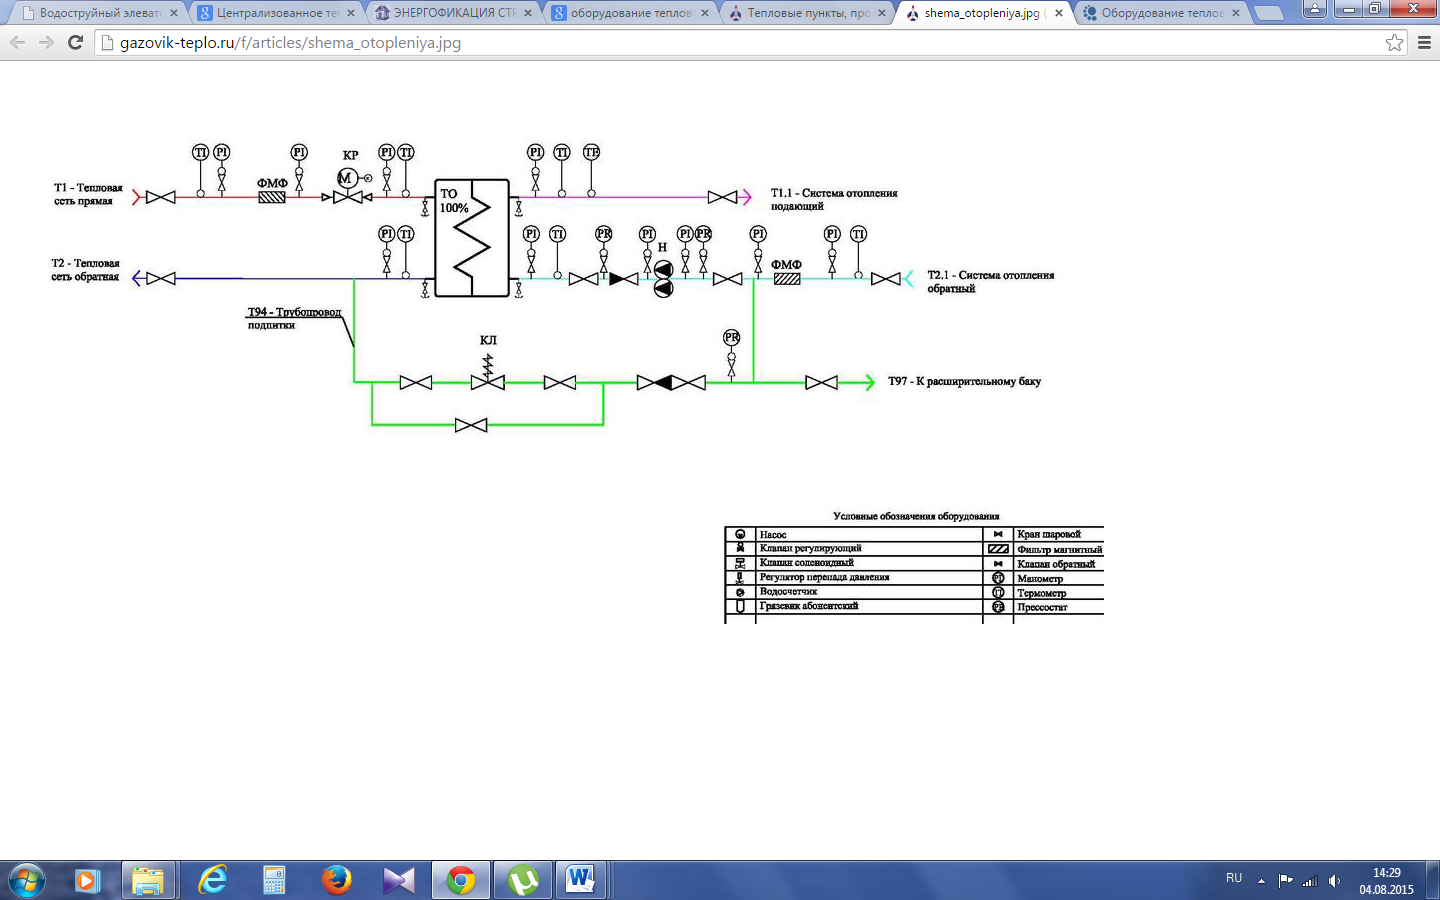The height and width of the screenshot is (900, 1440).
Task: Open the Action Center flag icon
Action: (x=1285, y=881)
